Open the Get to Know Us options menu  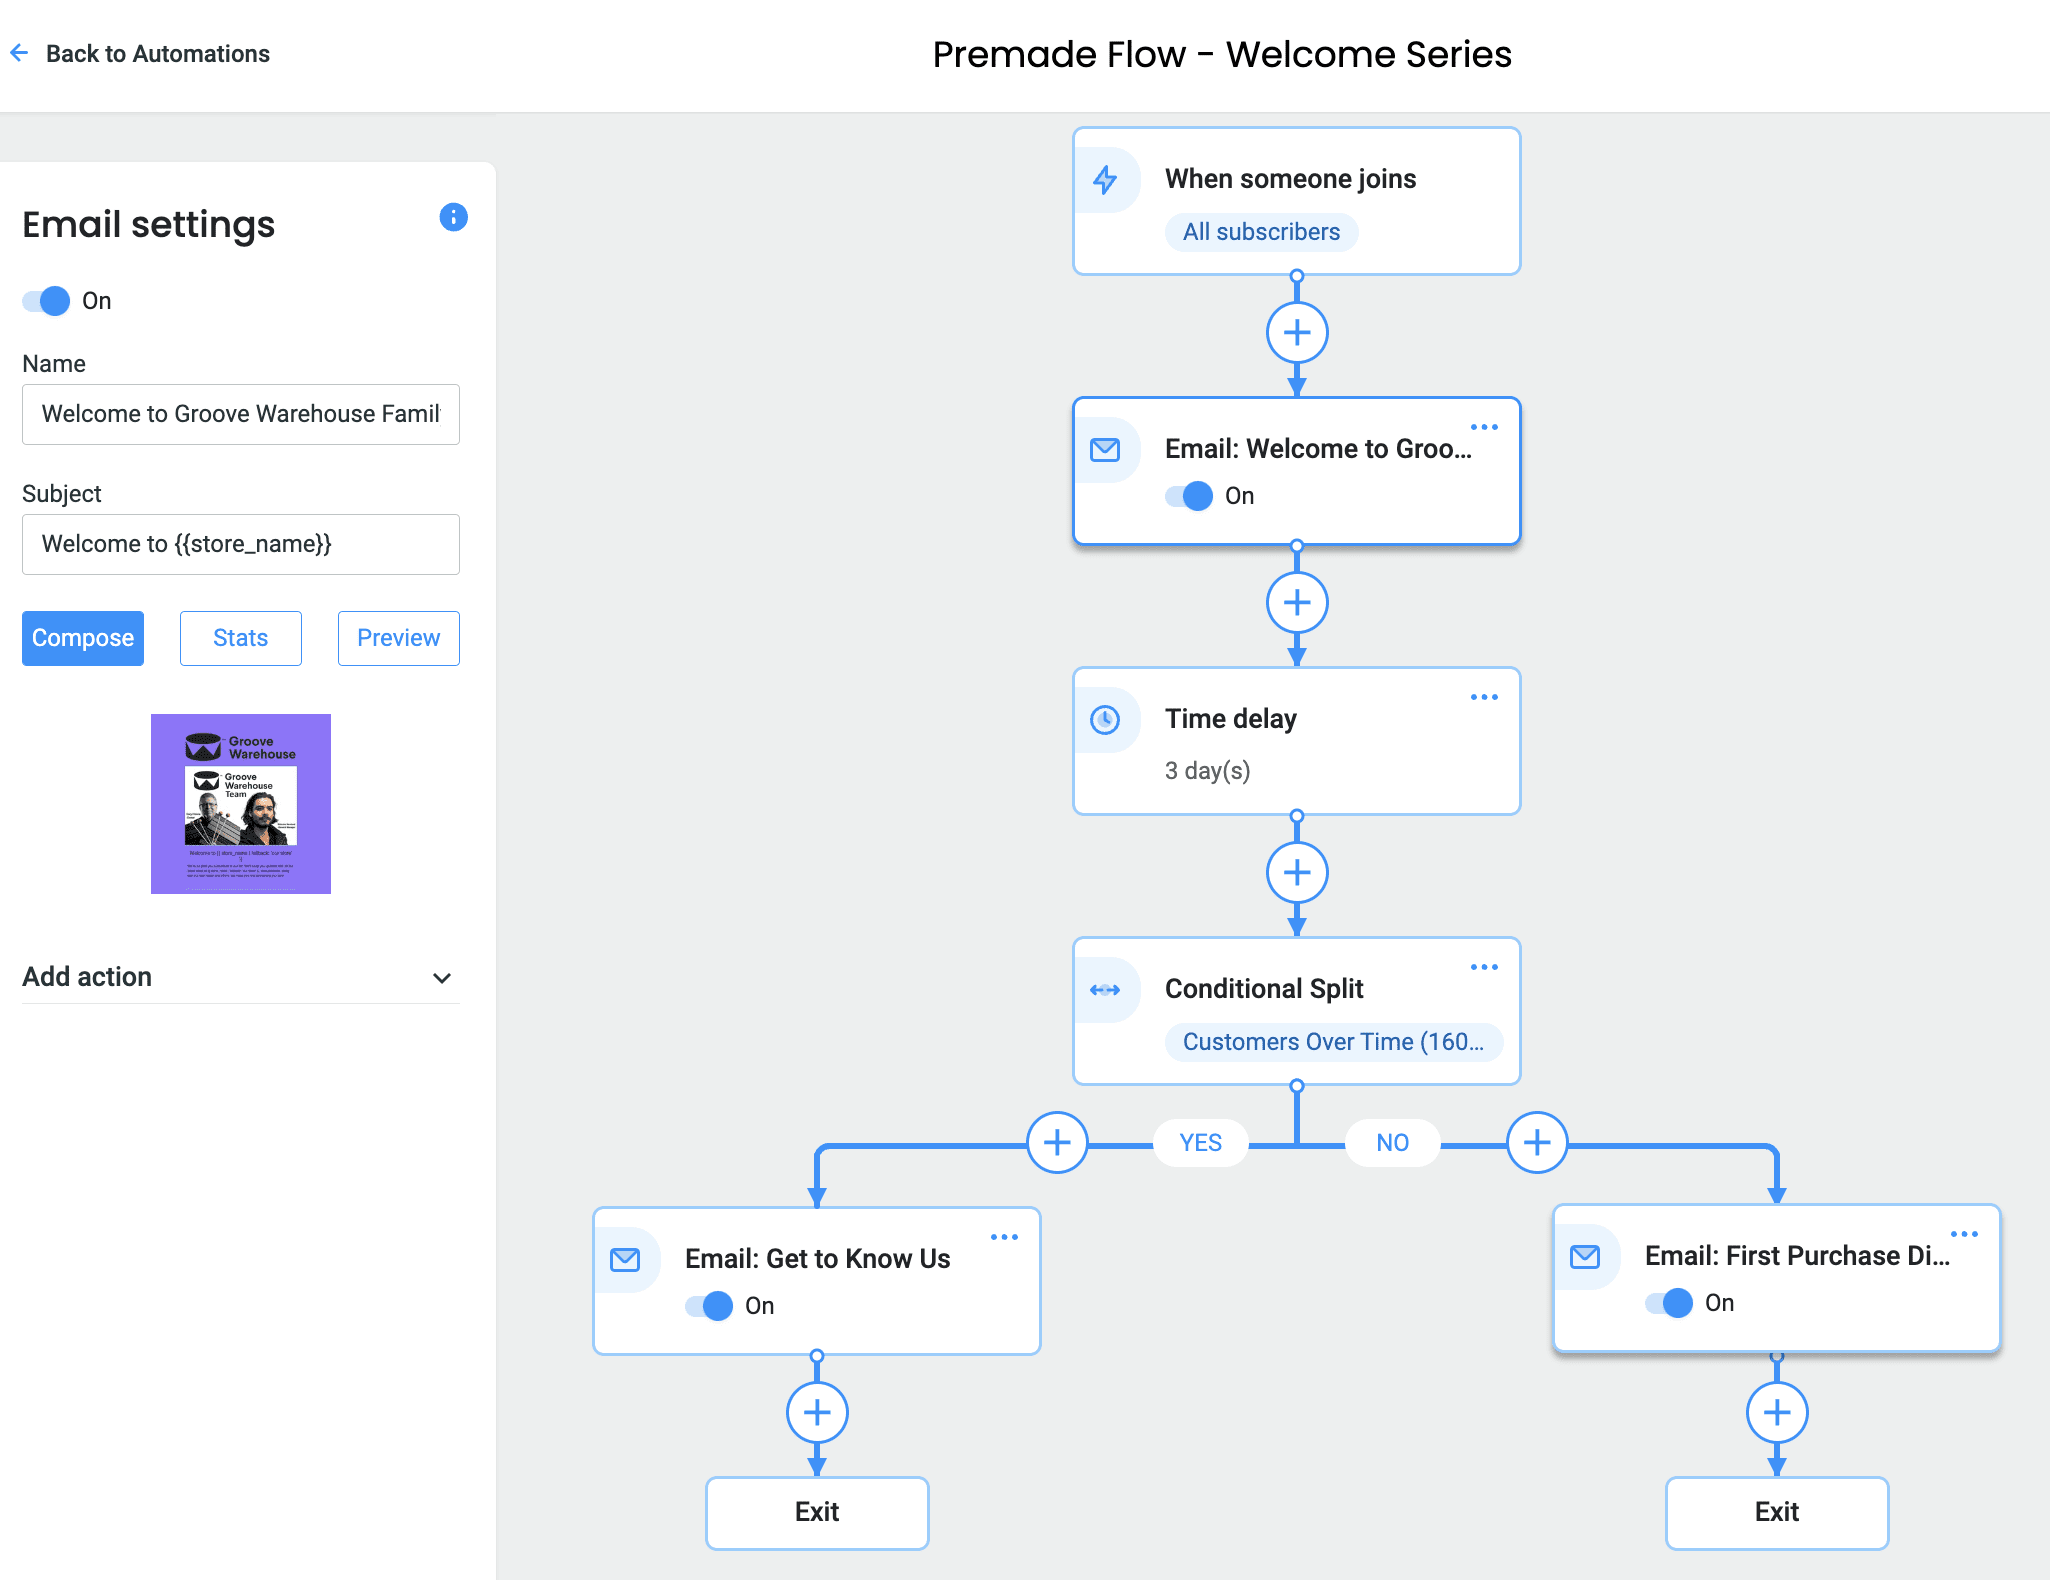(1004, 1237)
